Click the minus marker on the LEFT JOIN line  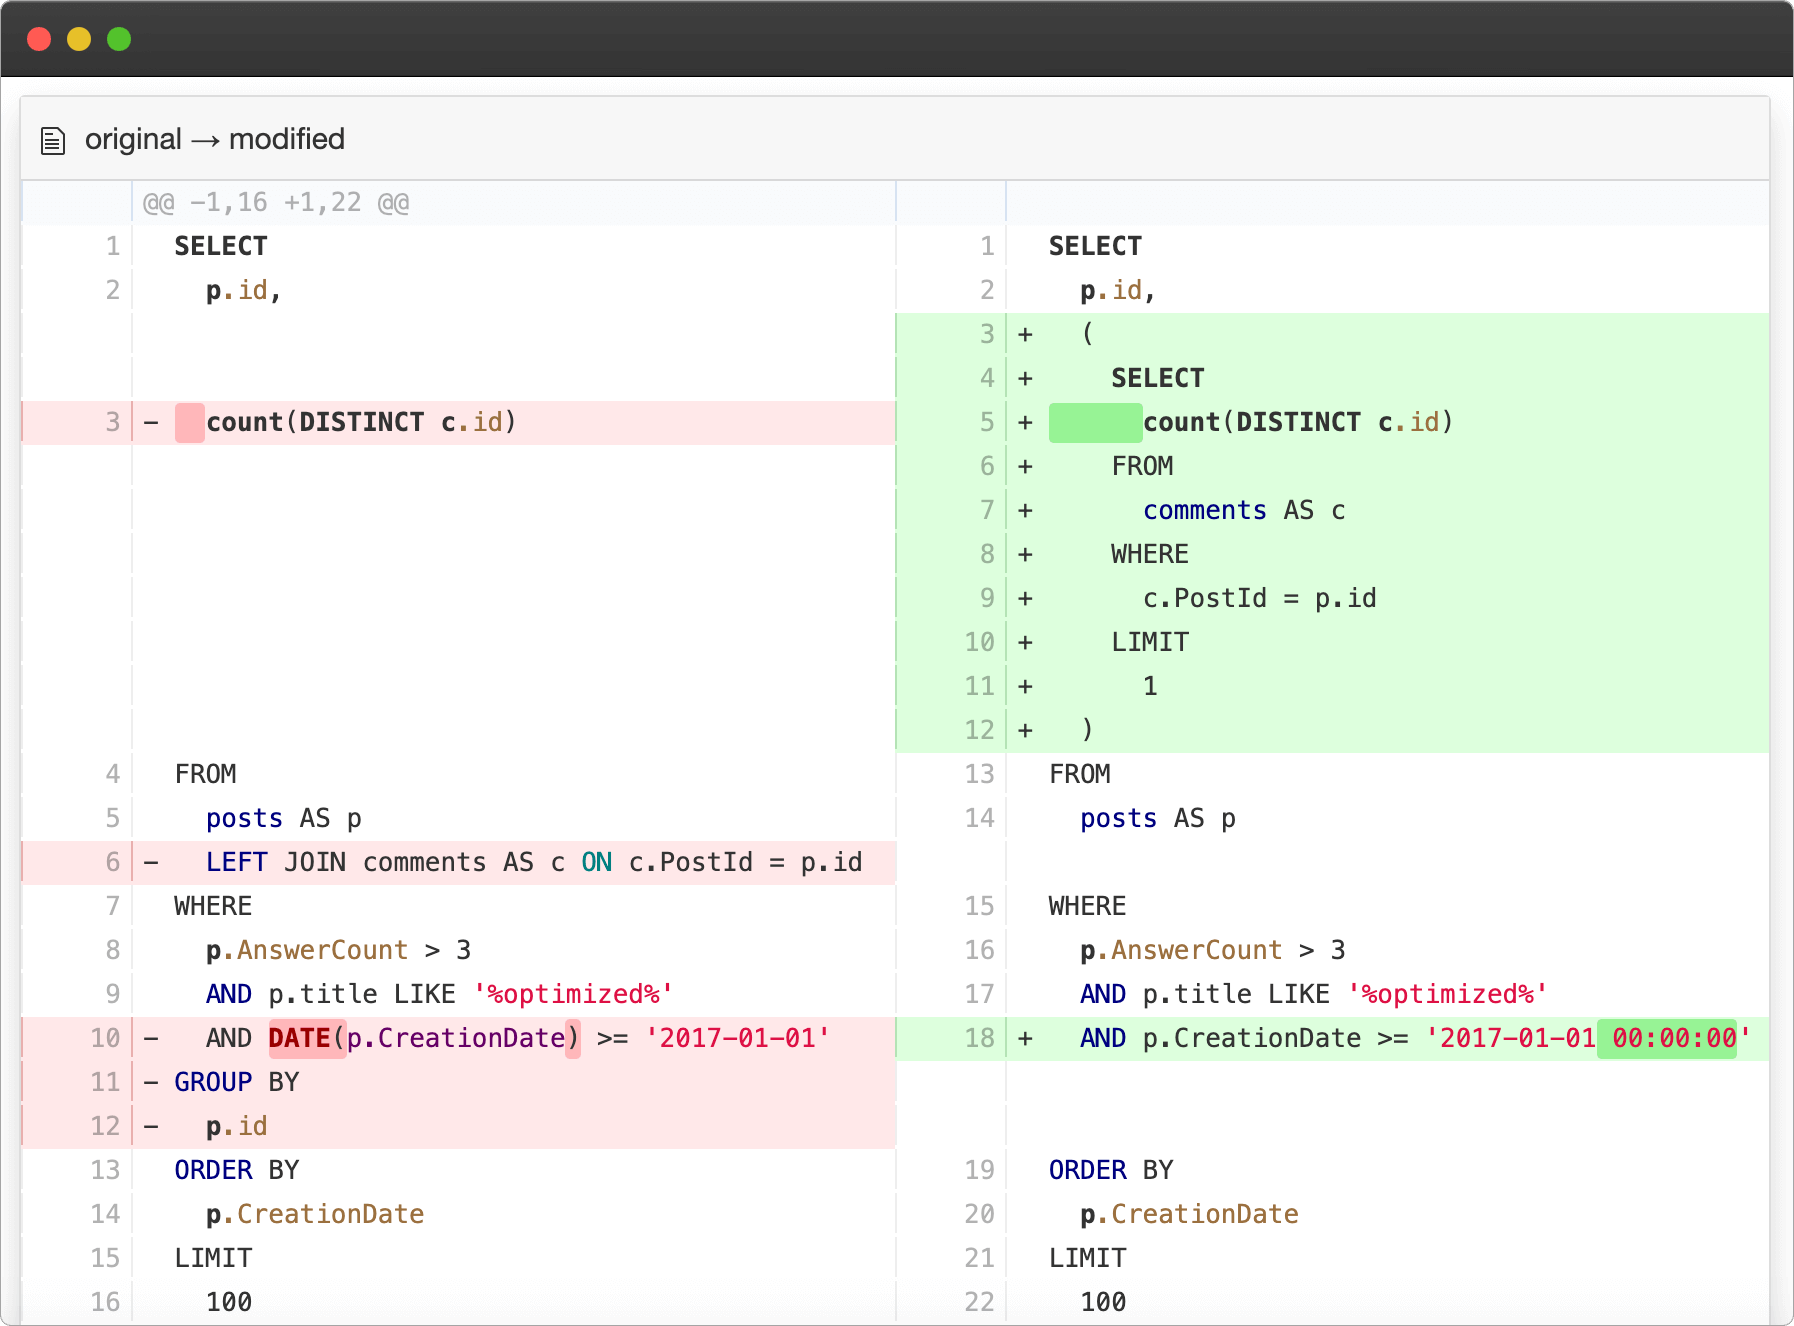pyautogui.click(x=151, y=862)
